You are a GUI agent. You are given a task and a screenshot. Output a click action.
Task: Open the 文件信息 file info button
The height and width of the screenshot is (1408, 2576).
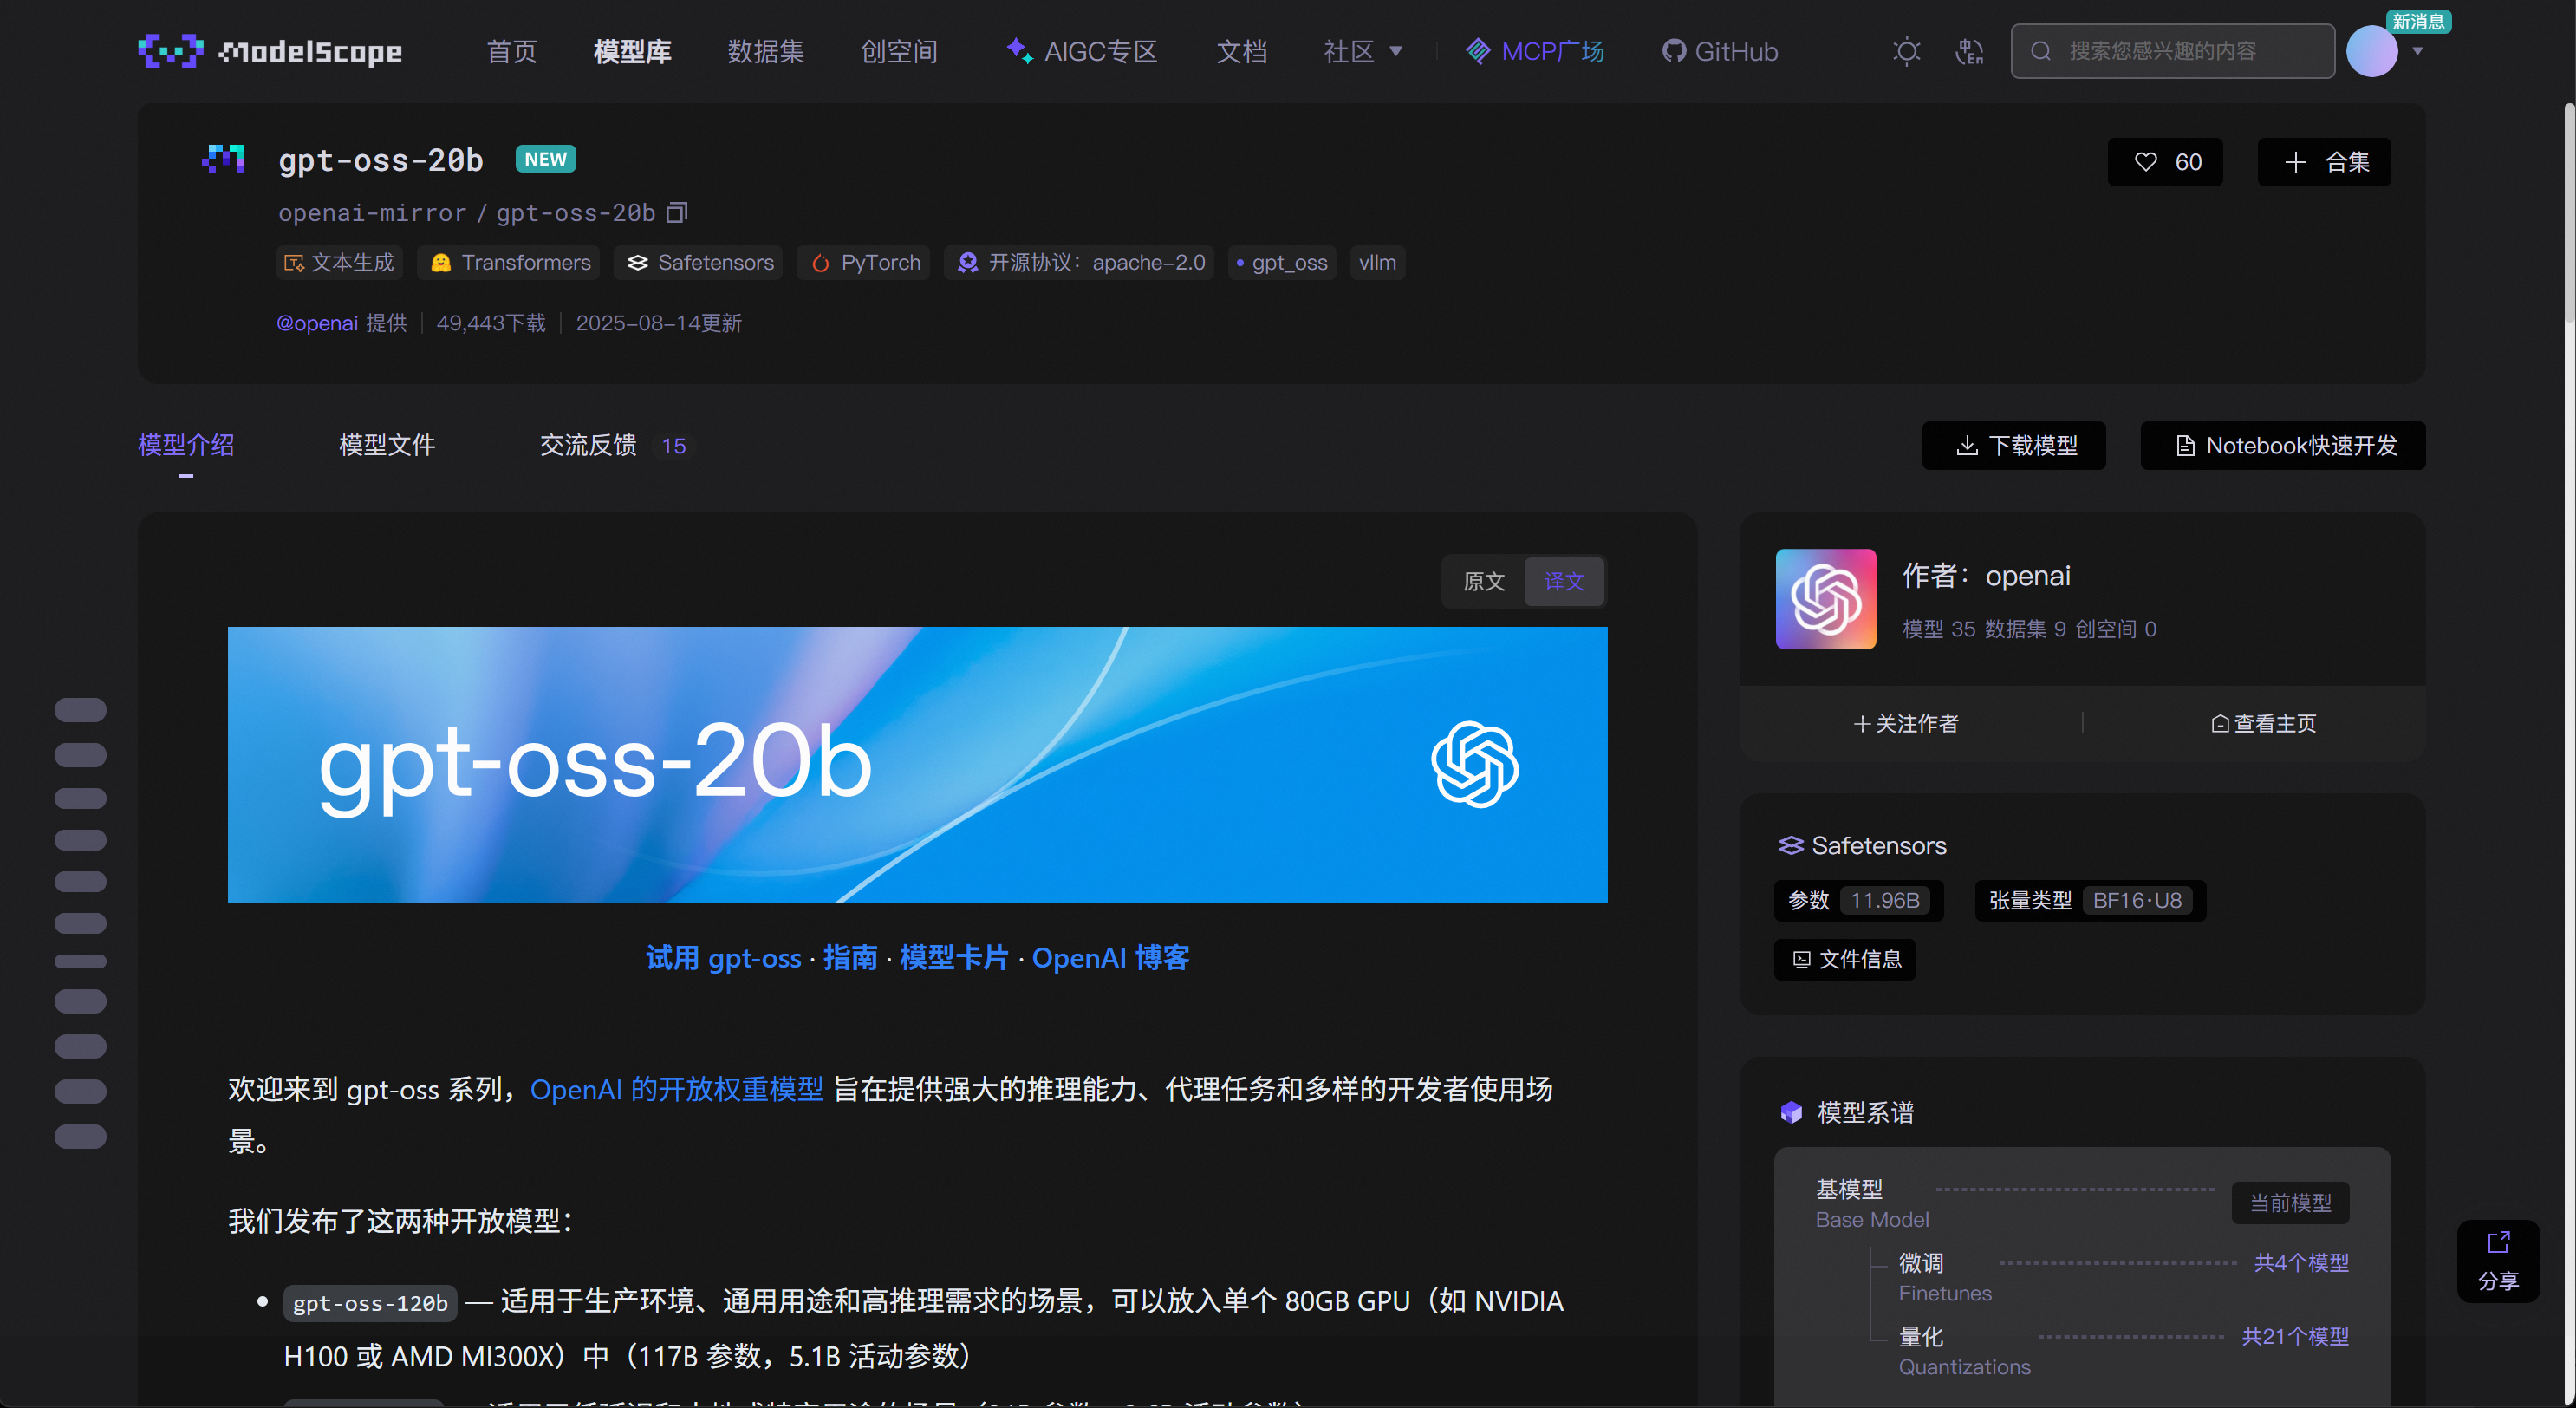(x=1845, y=959)
